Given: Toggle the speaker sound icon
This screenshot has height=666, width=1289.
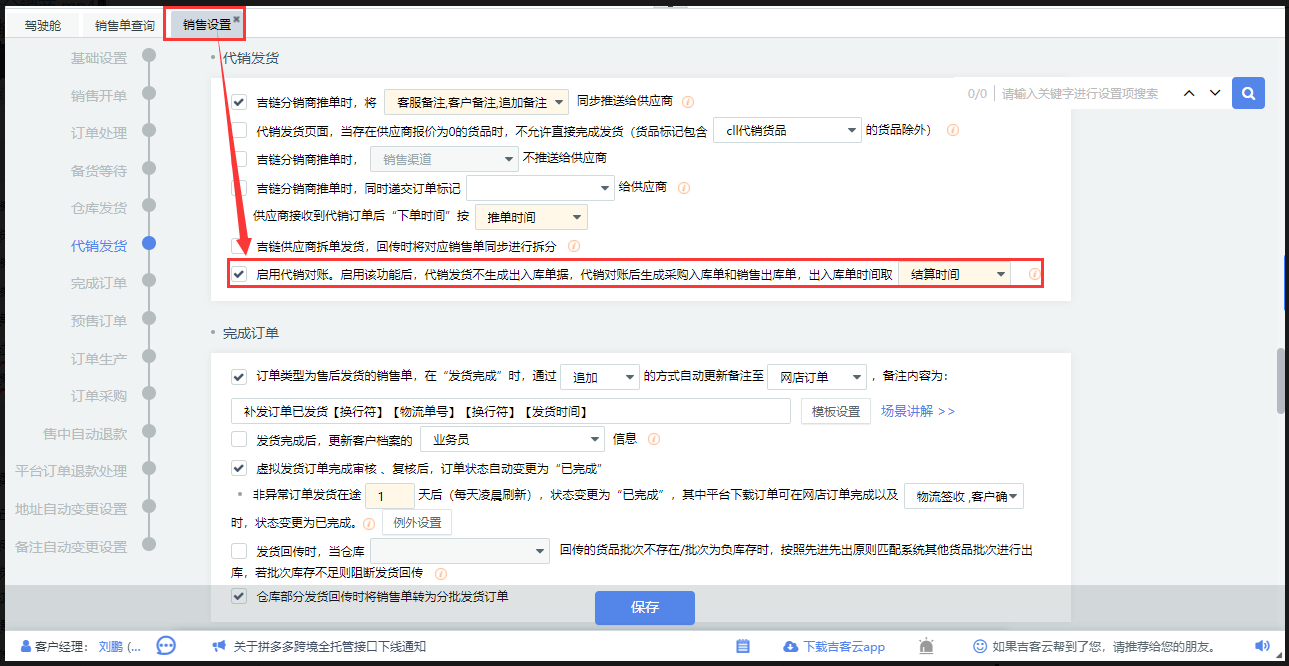Looking at the screenshot, I should pos(1262,646).
